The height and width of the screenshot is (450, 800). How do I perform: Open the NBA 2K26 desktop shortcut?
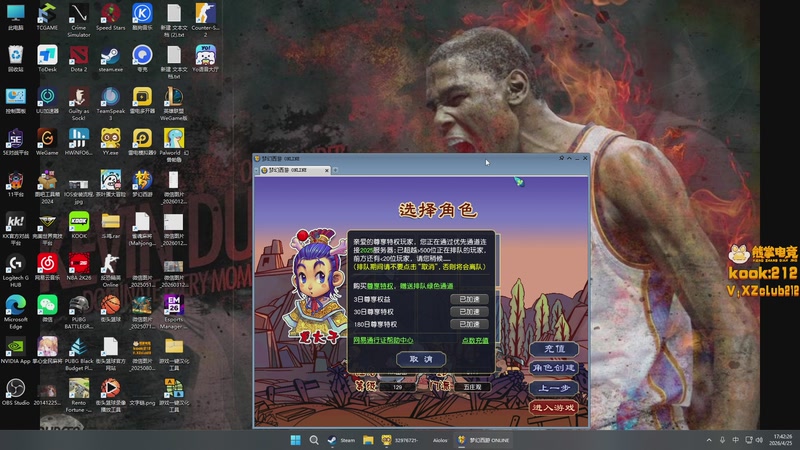tap(79, 267)
